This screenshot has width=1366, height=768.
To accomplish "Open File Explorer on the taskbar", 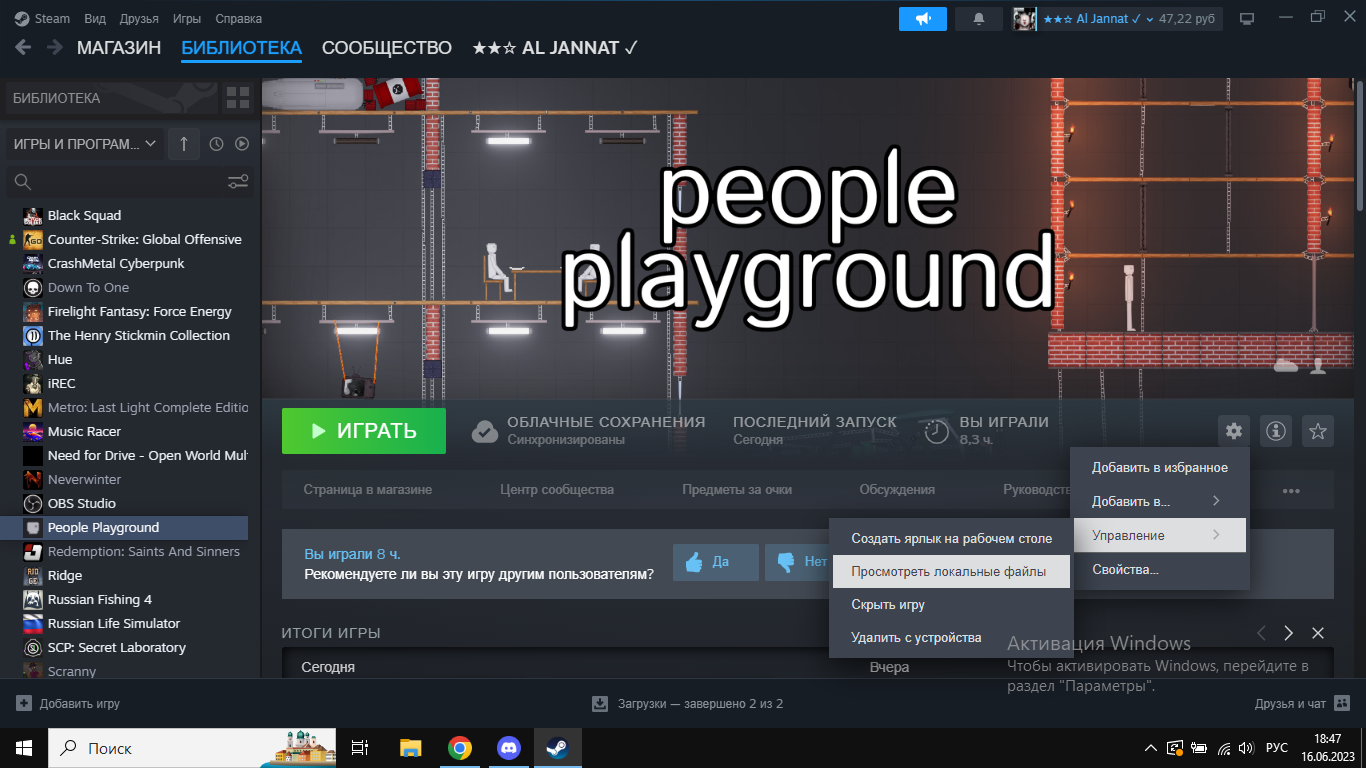I will point(410,748).
